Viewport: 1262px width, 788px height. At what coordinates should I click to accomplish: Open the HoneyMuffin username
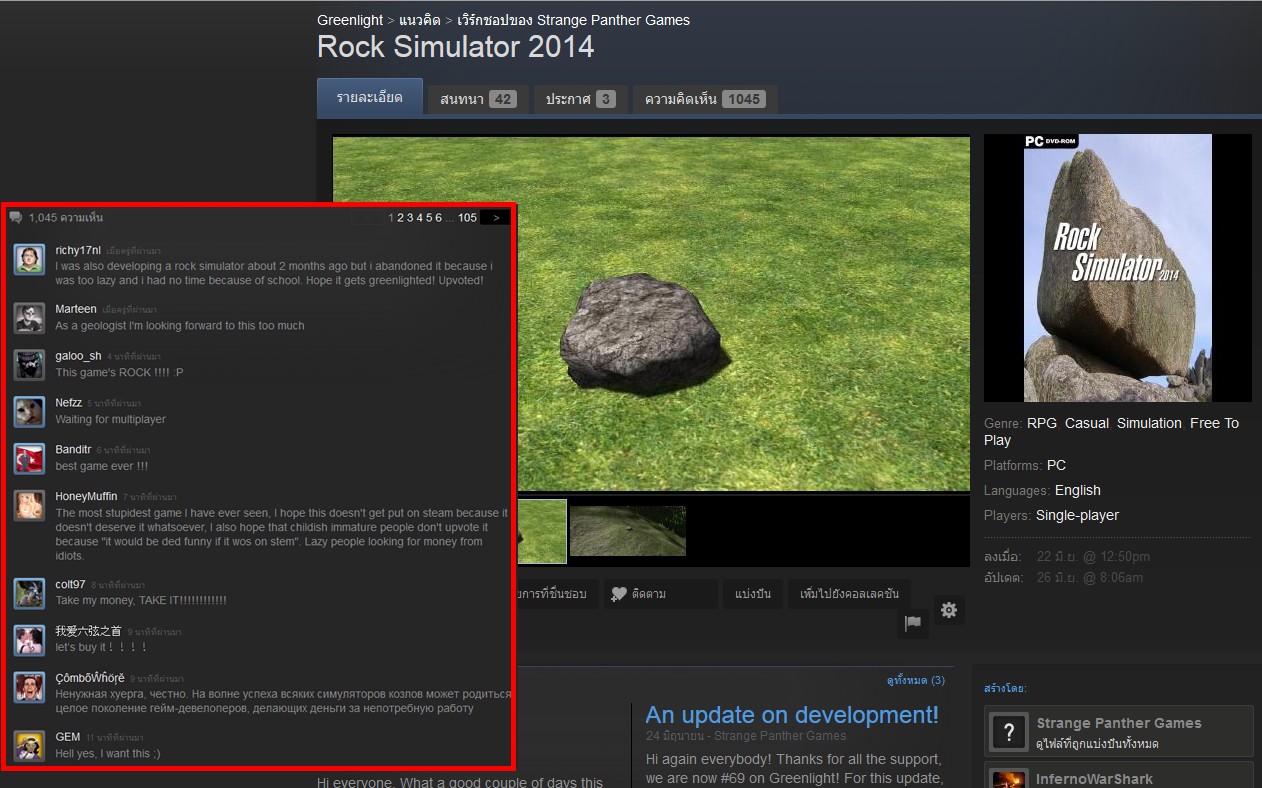pyautogui.click(x=87, y=497)
